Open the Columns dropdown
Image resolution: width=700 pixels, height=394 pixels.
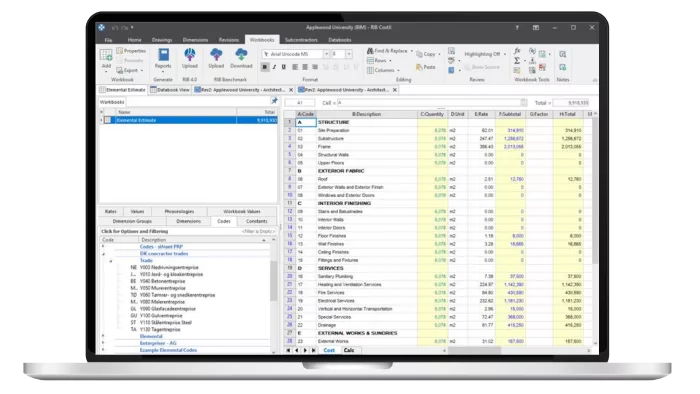[x=383, y=71]
